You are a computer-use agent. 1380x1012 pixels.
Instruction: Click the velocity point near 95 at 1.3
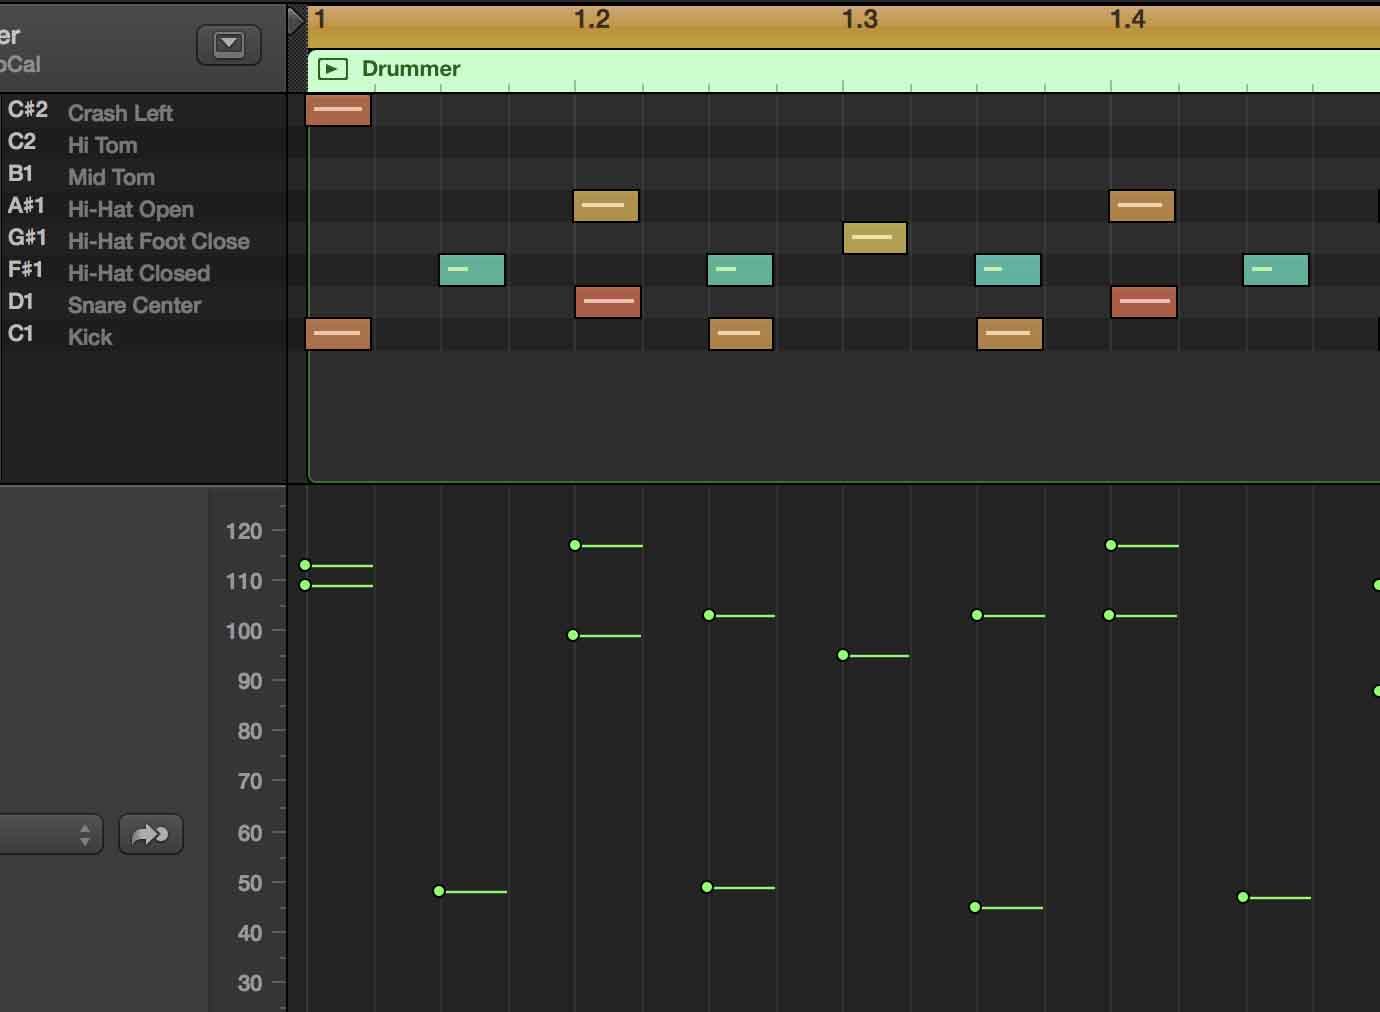pos(843,655)
